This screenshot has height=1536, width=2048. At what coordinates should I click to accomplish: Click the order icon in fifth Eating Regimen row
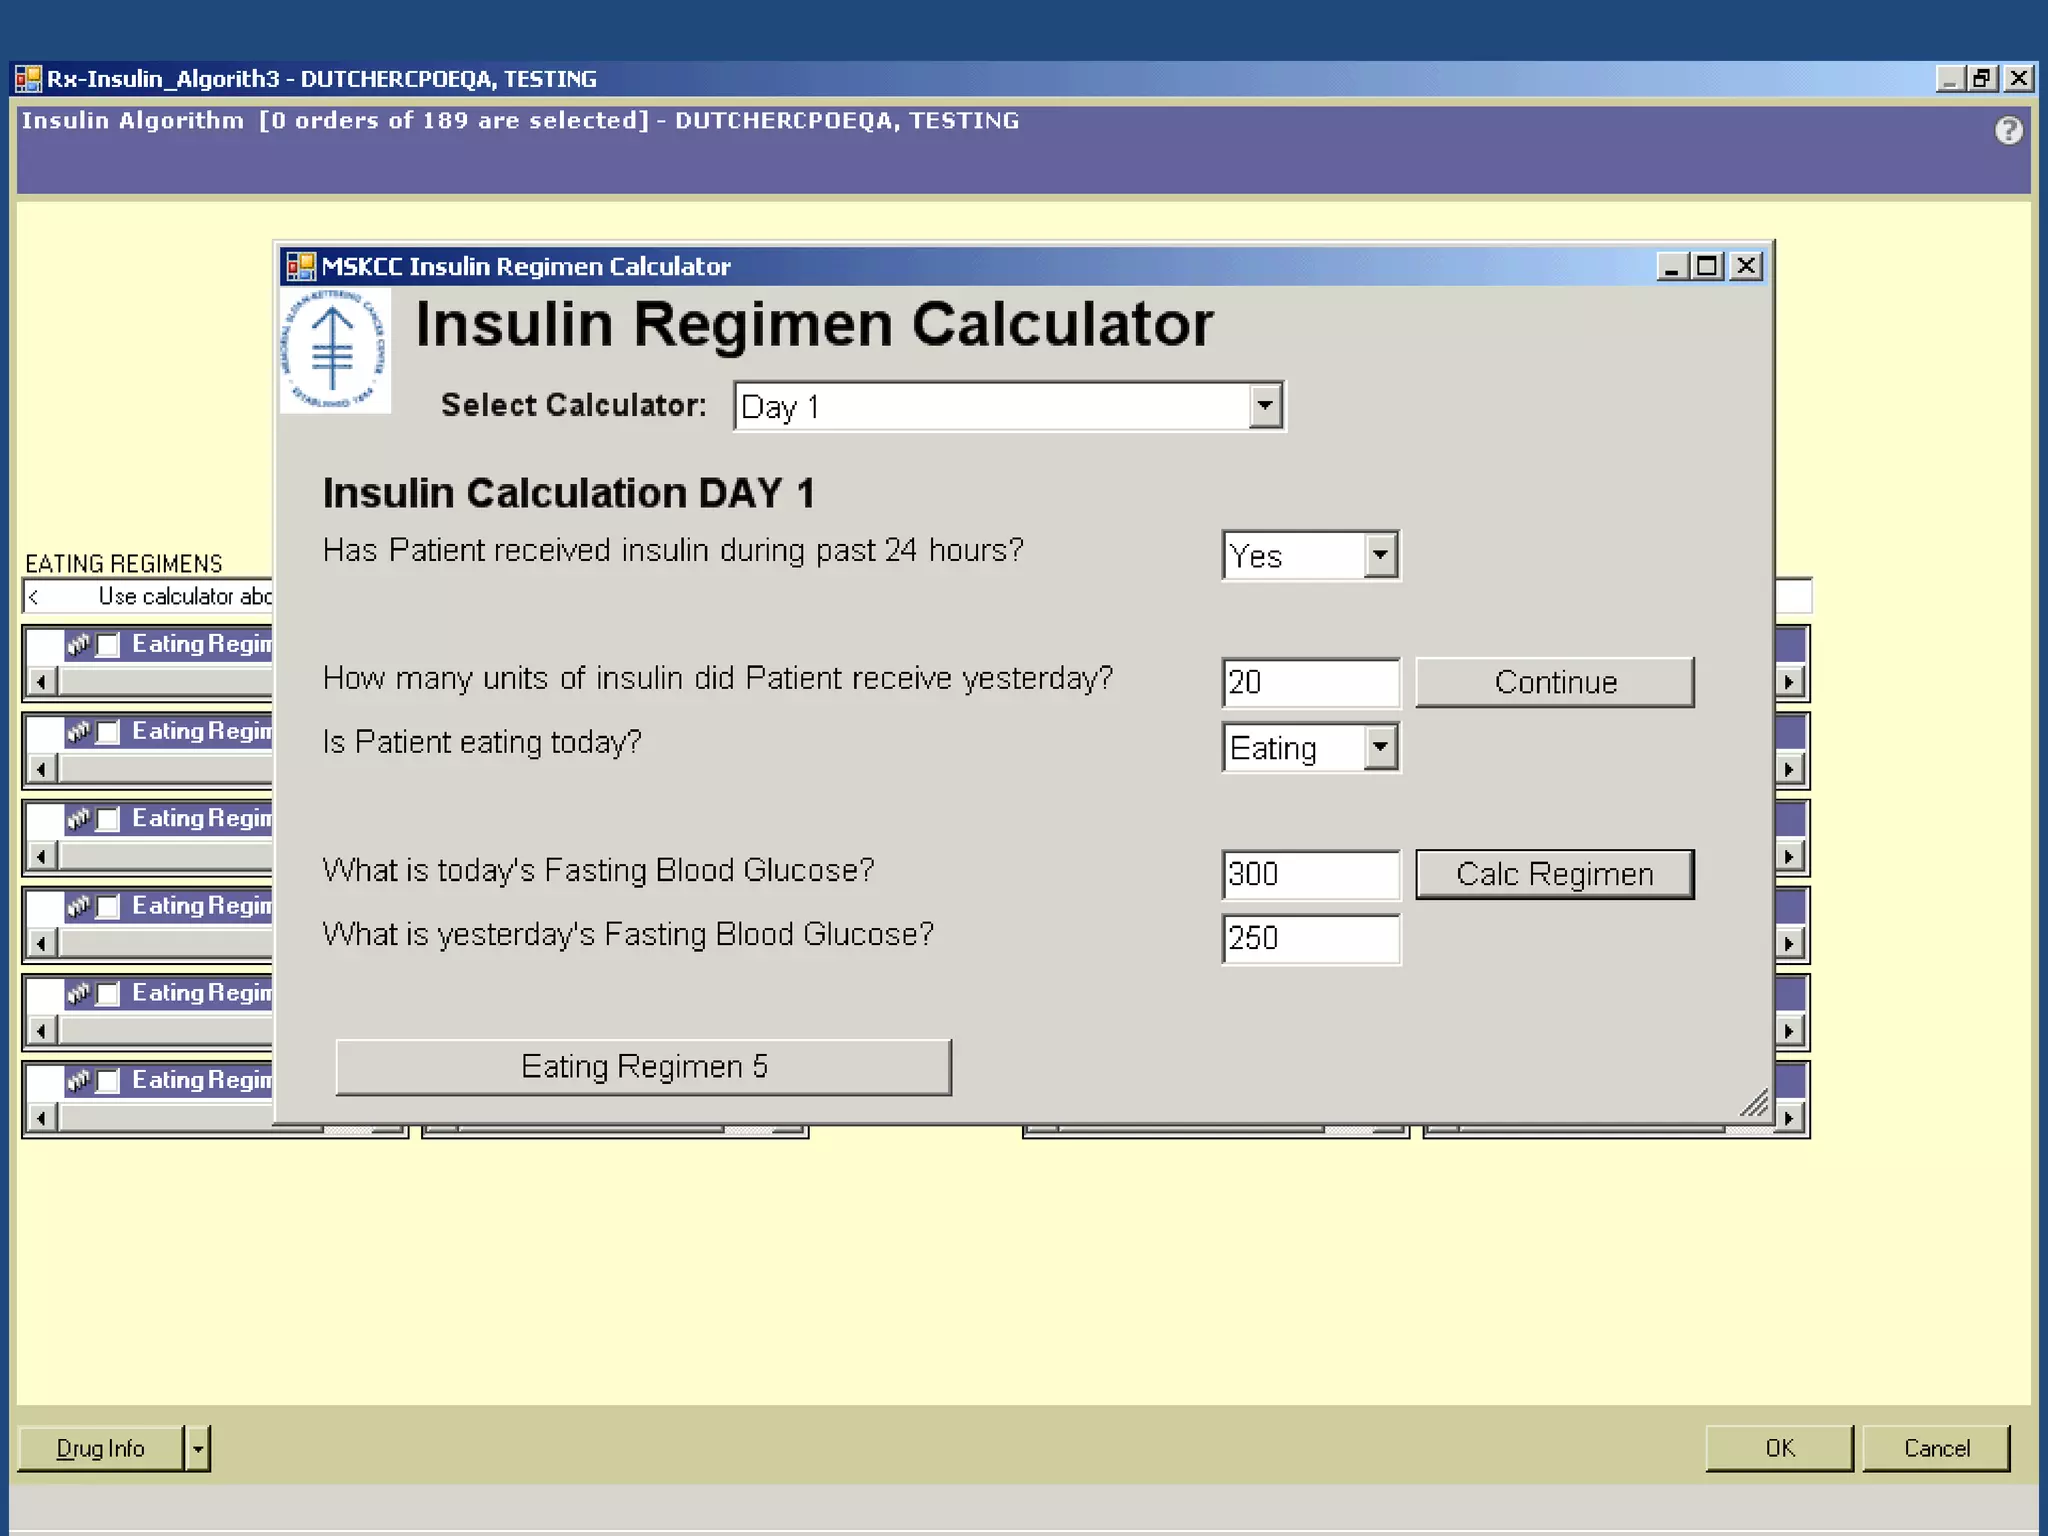tap(79, 992)
